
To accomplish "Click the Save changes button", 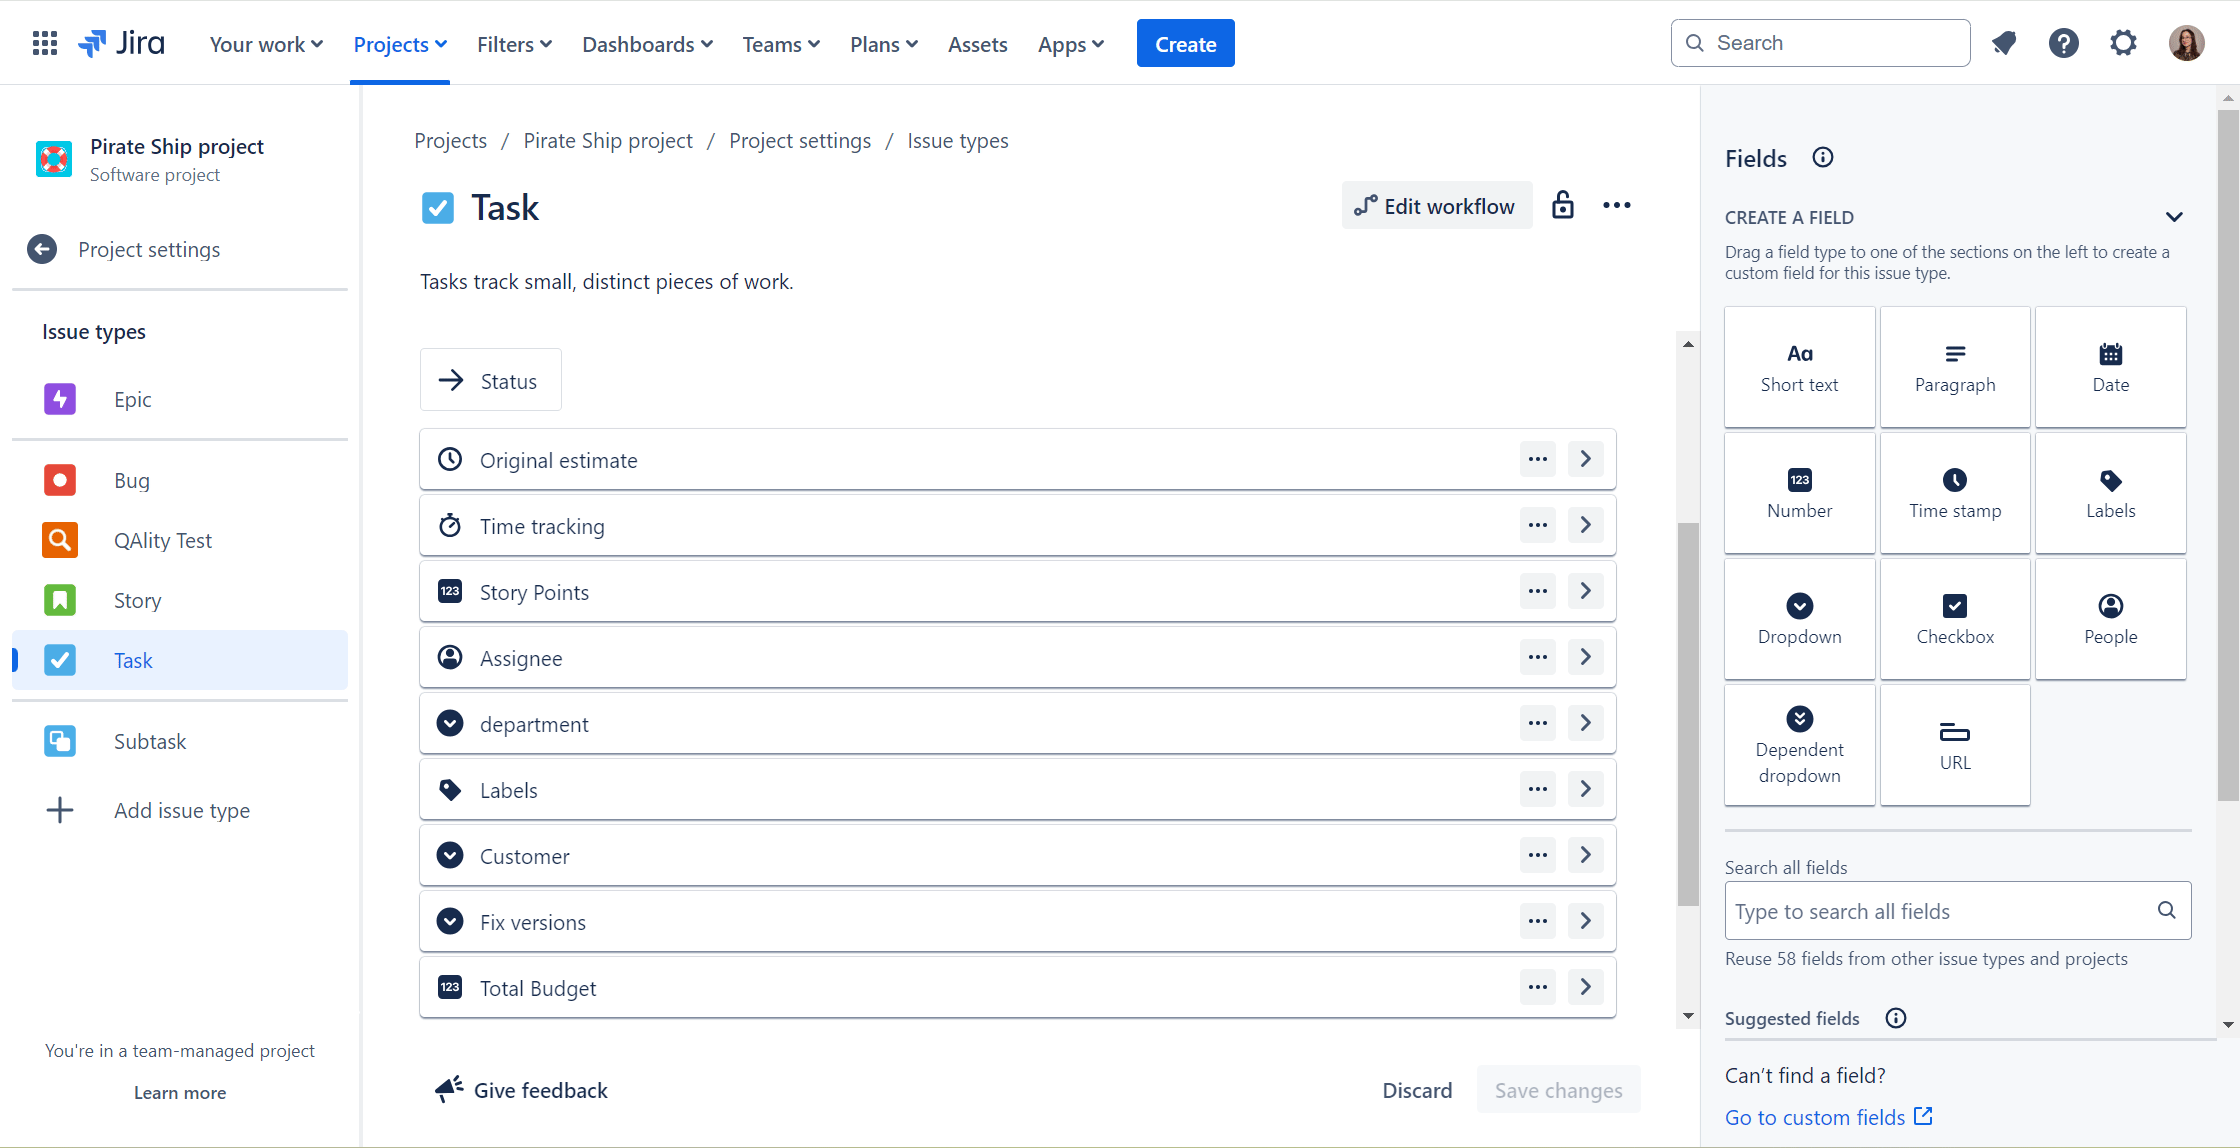I will coord(1558,1090).
